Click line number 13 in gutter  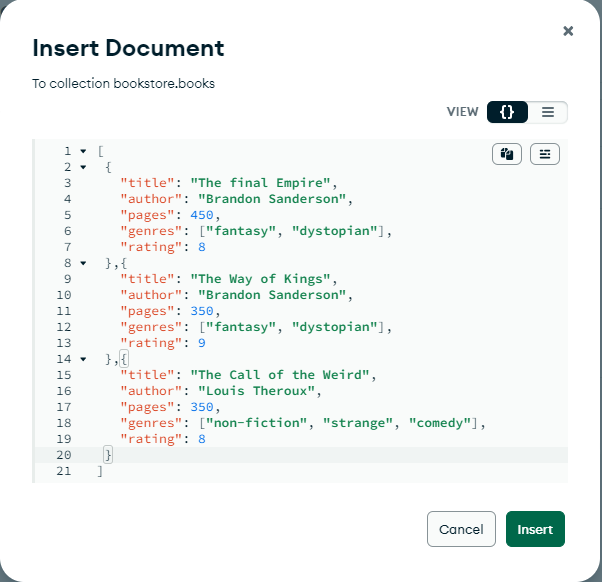tap(64, 343)
